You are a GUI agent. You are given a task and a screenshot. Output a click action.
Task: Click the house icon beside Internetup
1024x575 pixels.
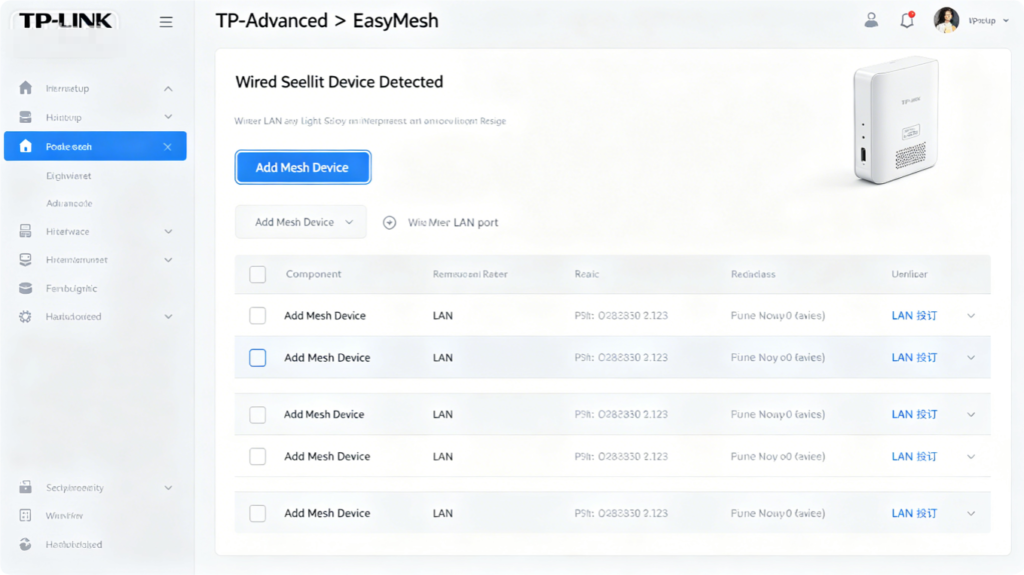(25, 88)
